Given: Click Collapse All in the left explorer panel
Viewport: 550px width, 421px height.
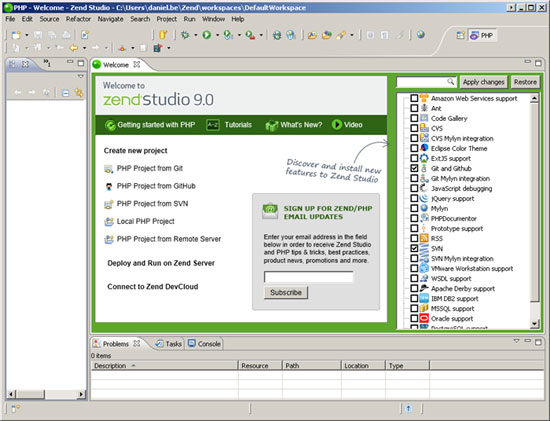Looking at the screenshot, I should pyautogui.click(x=65, y=93).
